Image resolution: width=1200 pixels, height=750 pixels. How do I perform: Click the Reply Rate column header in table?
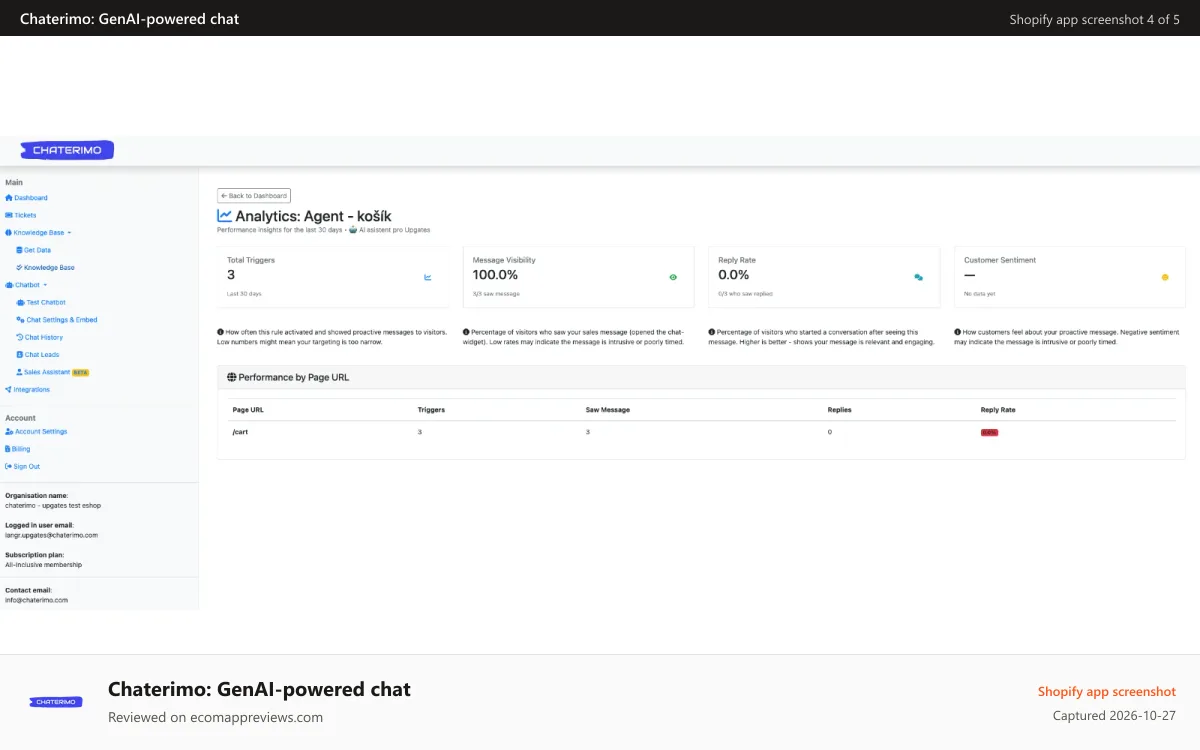click(x=998, y=410)
